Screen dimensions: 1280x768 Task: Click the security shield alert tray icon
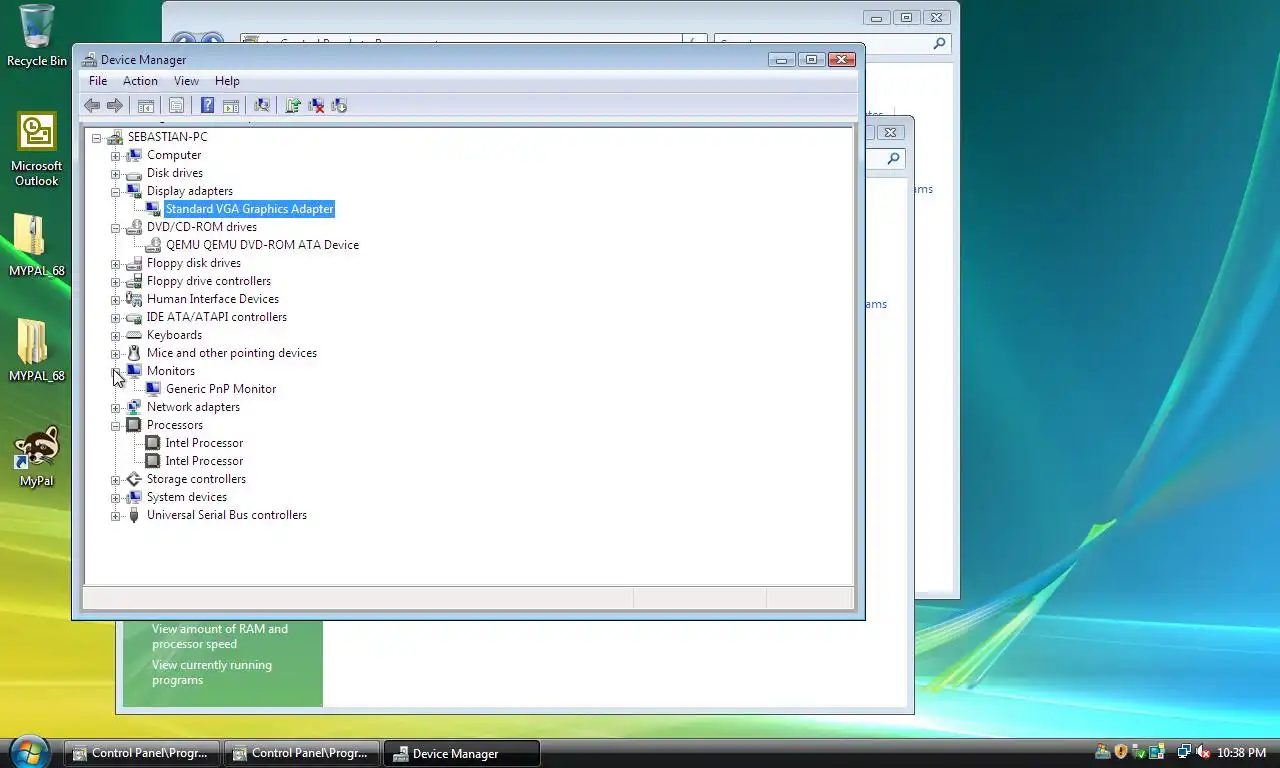click(x=1121, y=752)
